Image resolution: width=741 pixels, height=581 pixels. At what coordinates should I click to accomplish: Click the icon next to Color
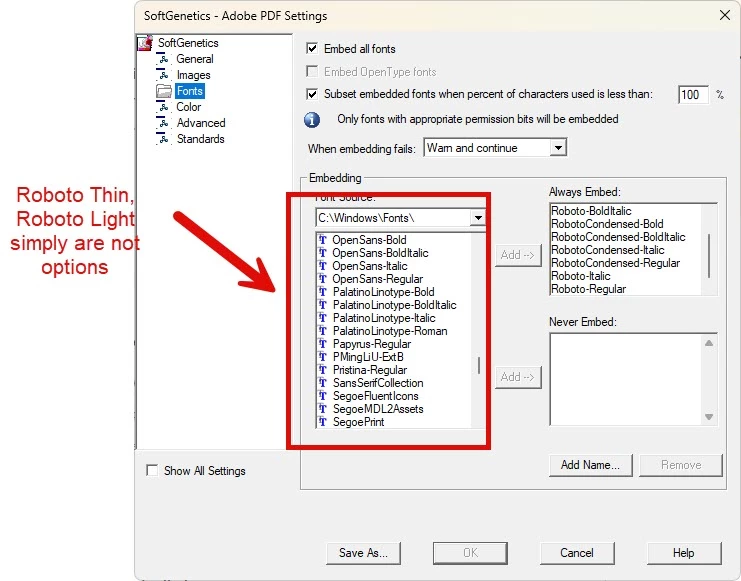(x=163, y=107)
